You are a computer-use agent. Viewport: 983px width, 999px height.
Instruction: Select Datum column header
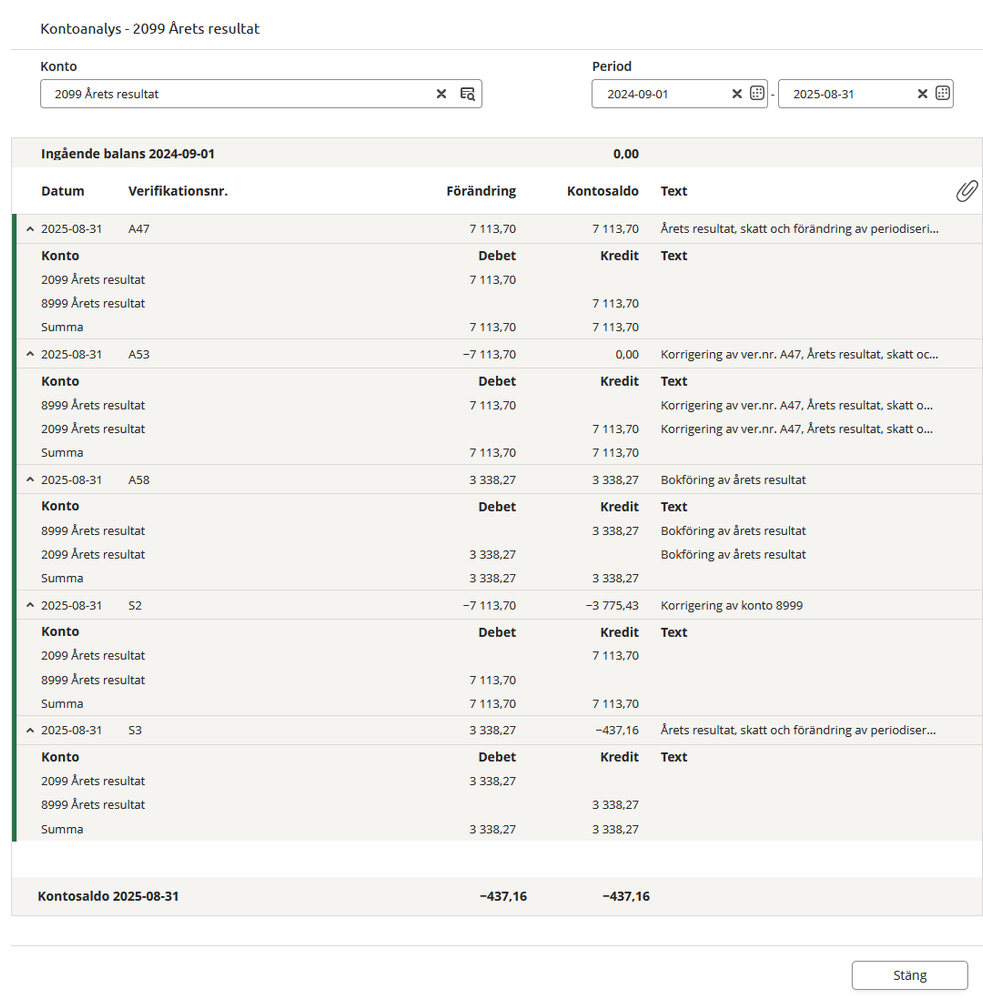tap(63, 191)
